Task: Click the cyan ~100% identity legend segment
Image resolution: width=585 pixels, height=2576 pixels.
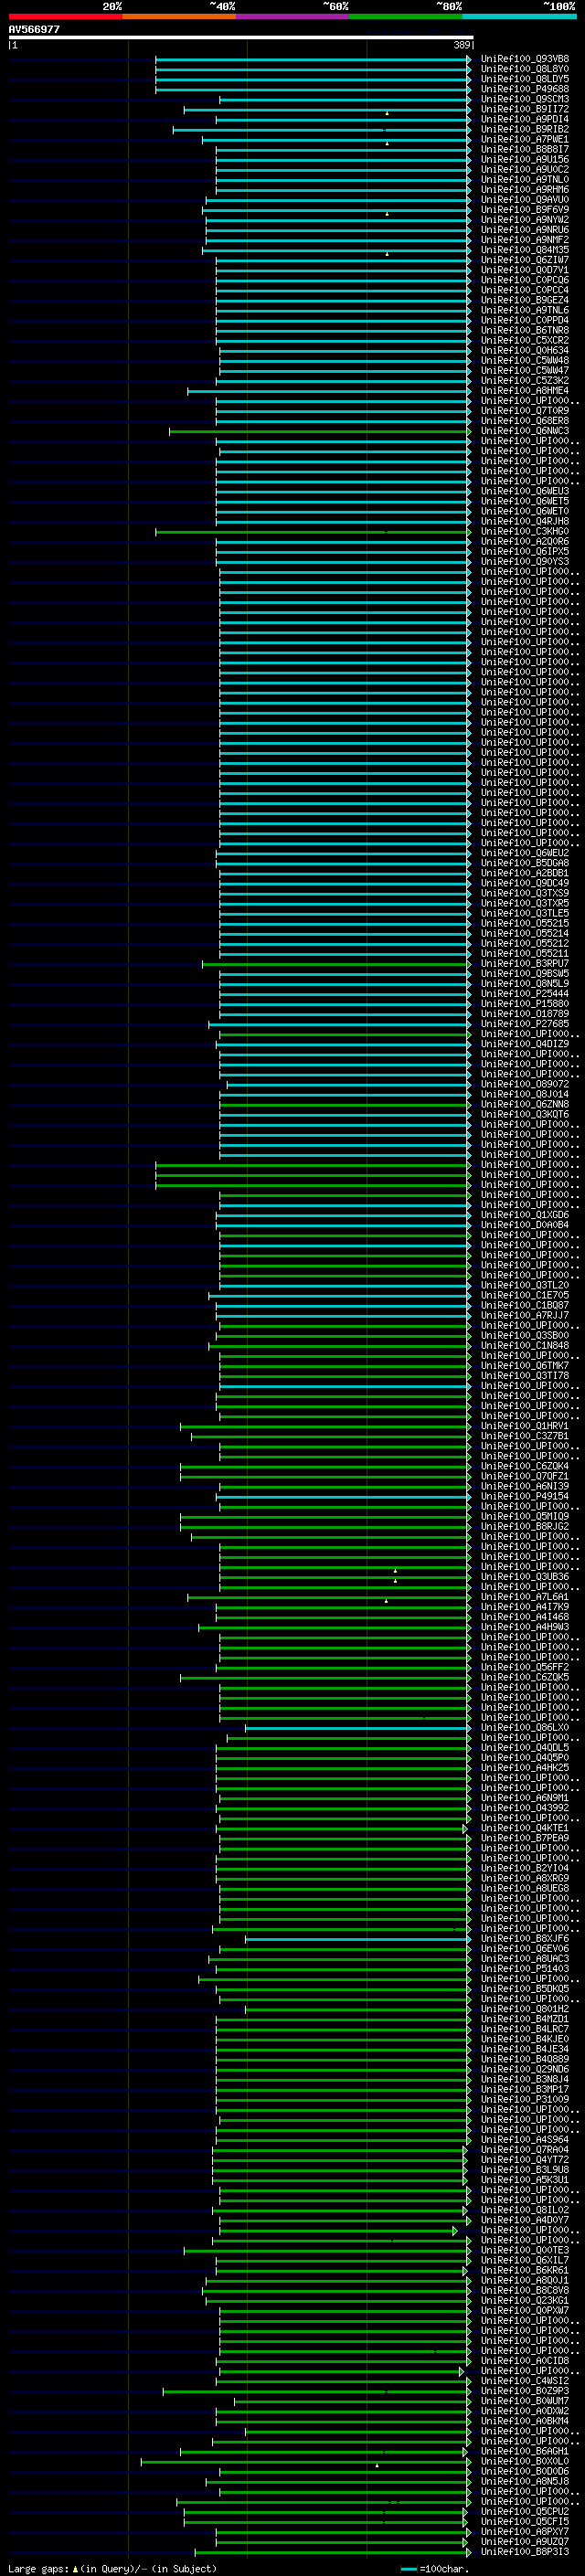Action: 519,16
